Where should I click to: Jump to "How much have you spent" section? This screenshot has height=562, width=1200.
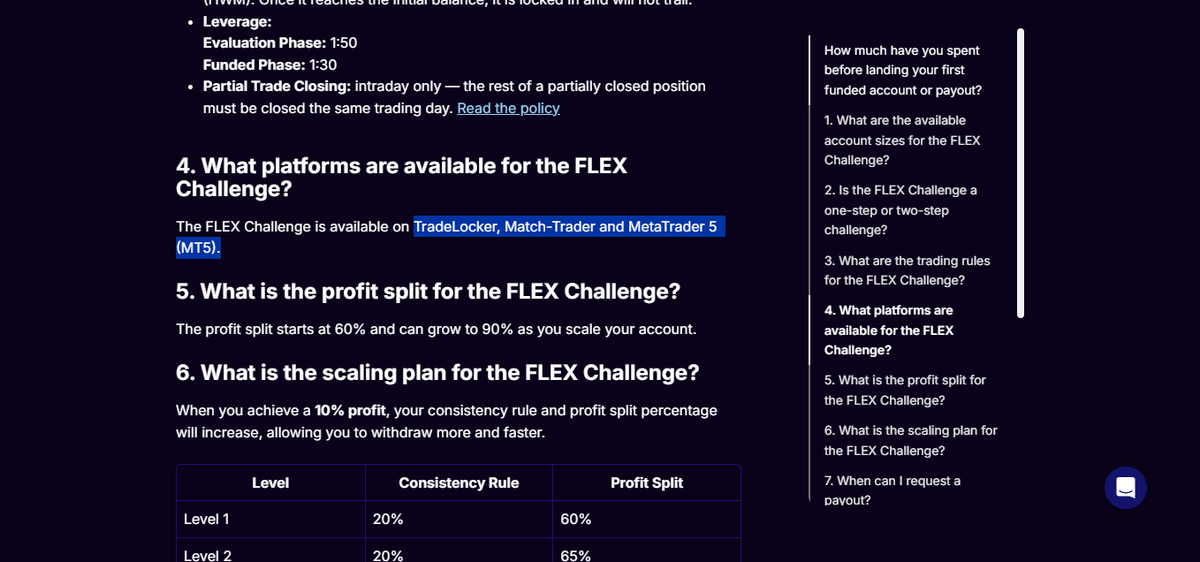point(902,70)
